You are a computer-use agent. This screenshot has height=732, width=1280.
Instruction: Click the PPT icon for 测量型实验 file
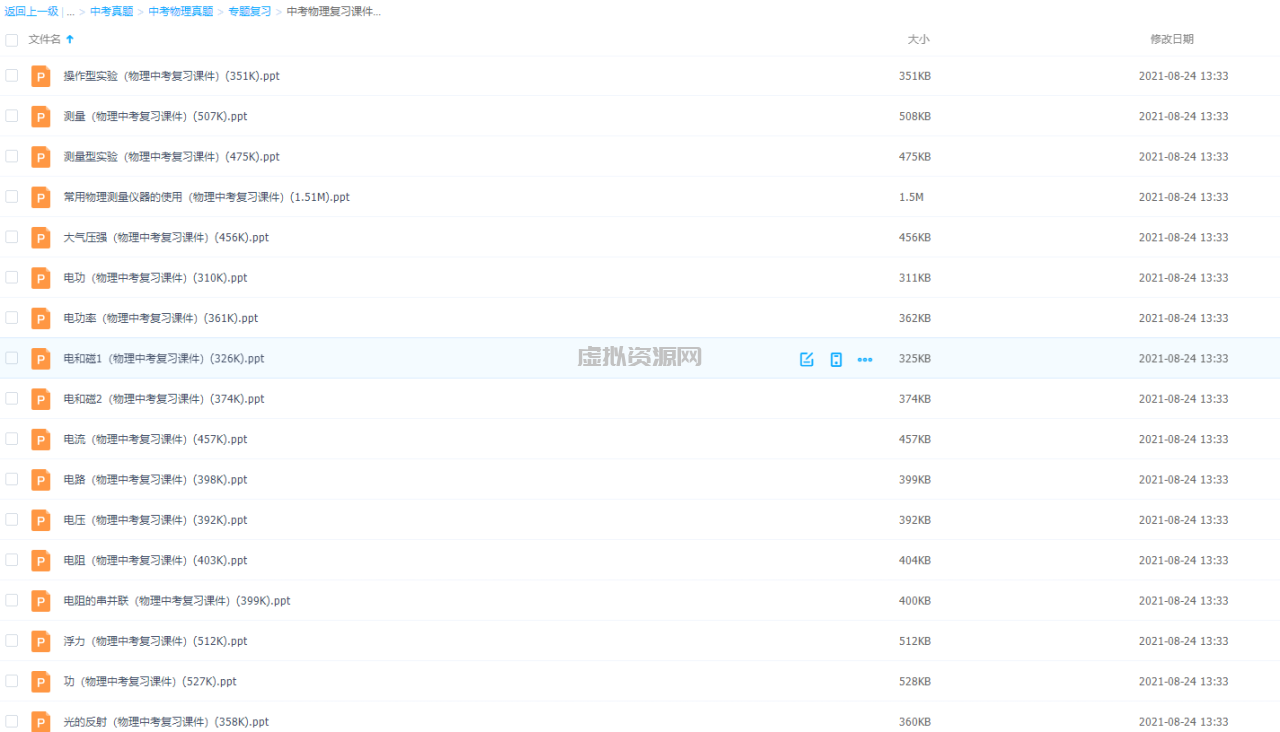tap(41, 157)
